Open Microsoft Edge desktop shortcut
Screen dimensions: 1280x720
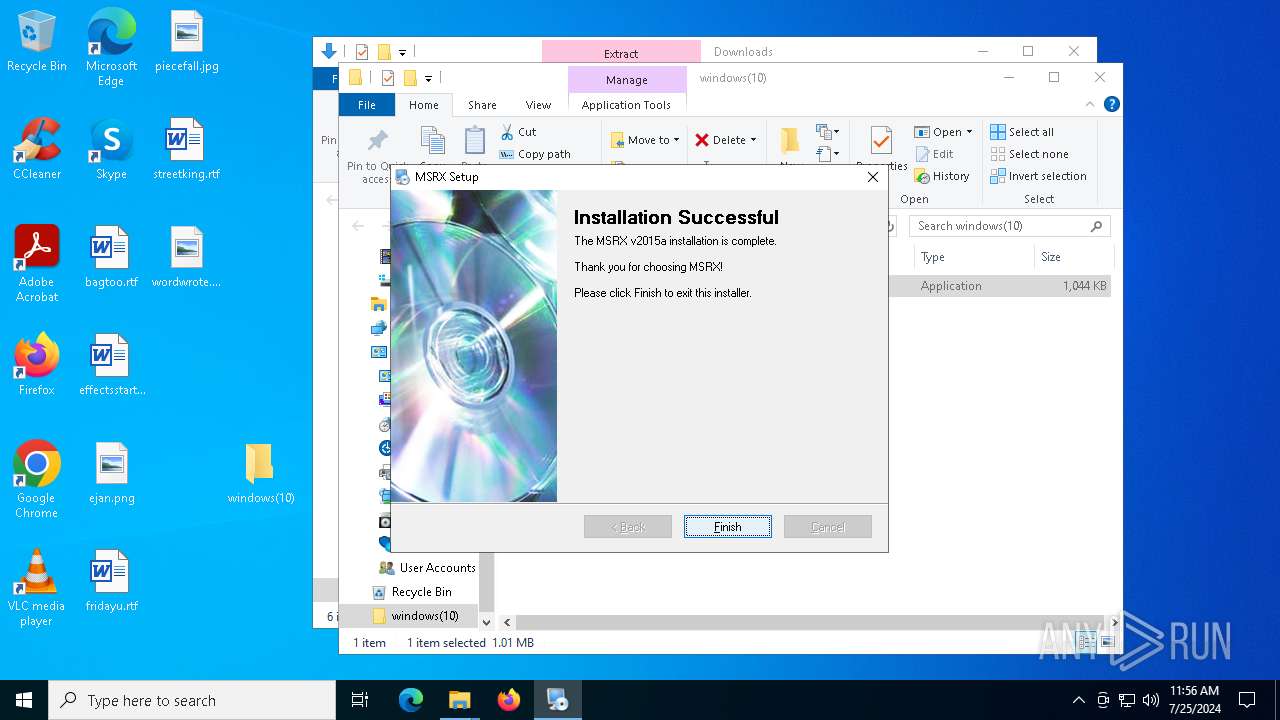click(x=111, y=48)
